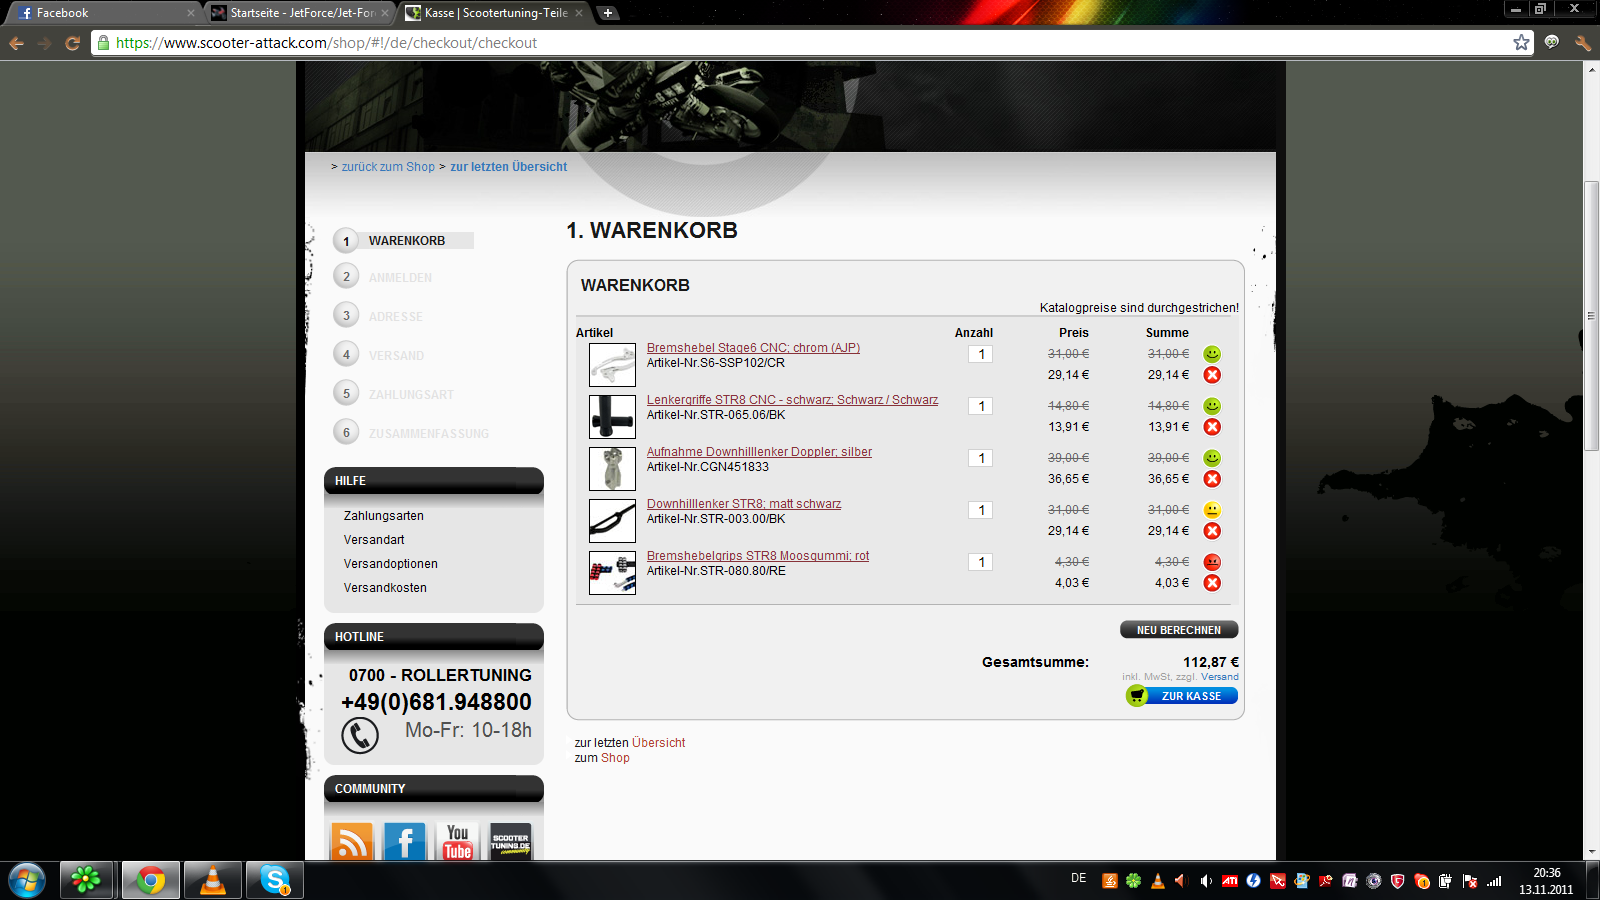Click Neu Berechnen button
Viewport: 1600px width, 900px height.
tap(1179, 630)
